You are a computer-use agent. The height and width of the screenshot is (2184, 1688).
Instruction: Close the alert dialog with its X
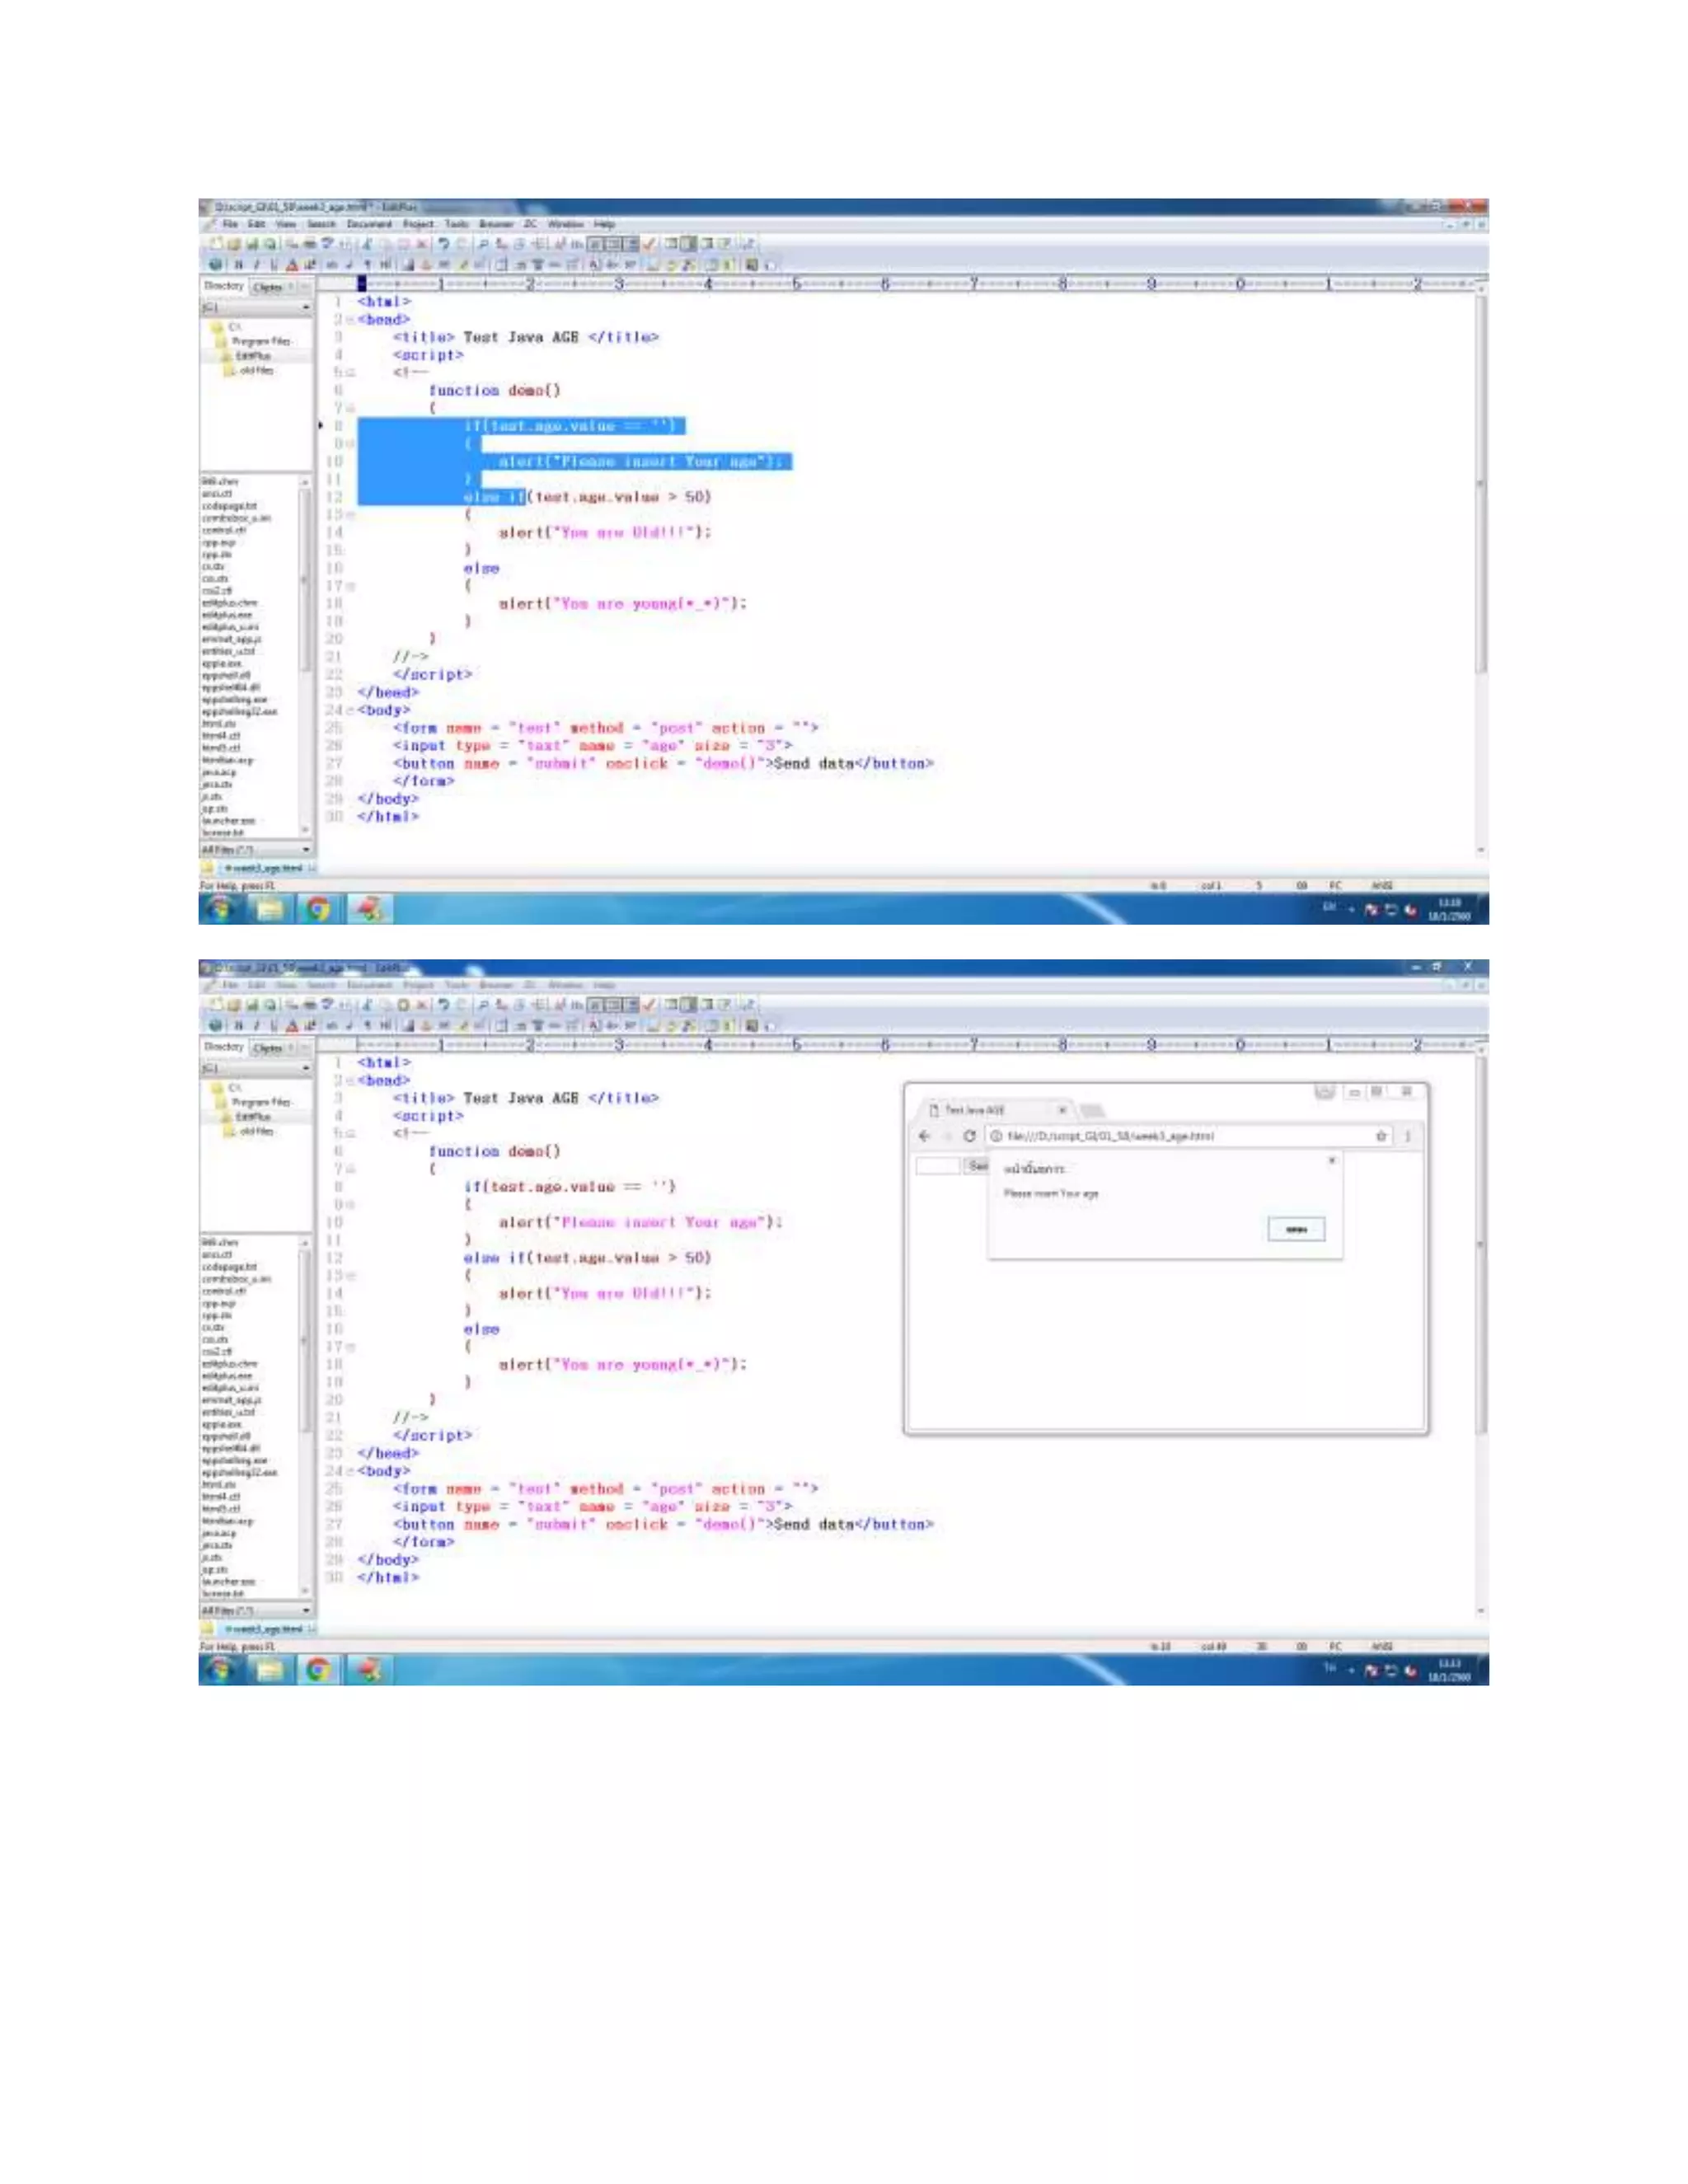[1331, 1161]
